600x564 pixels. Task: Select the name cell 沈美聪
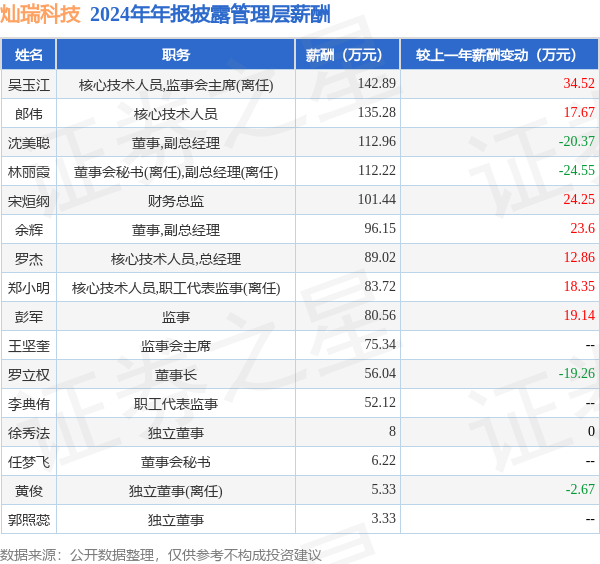[x=29, y=143]
